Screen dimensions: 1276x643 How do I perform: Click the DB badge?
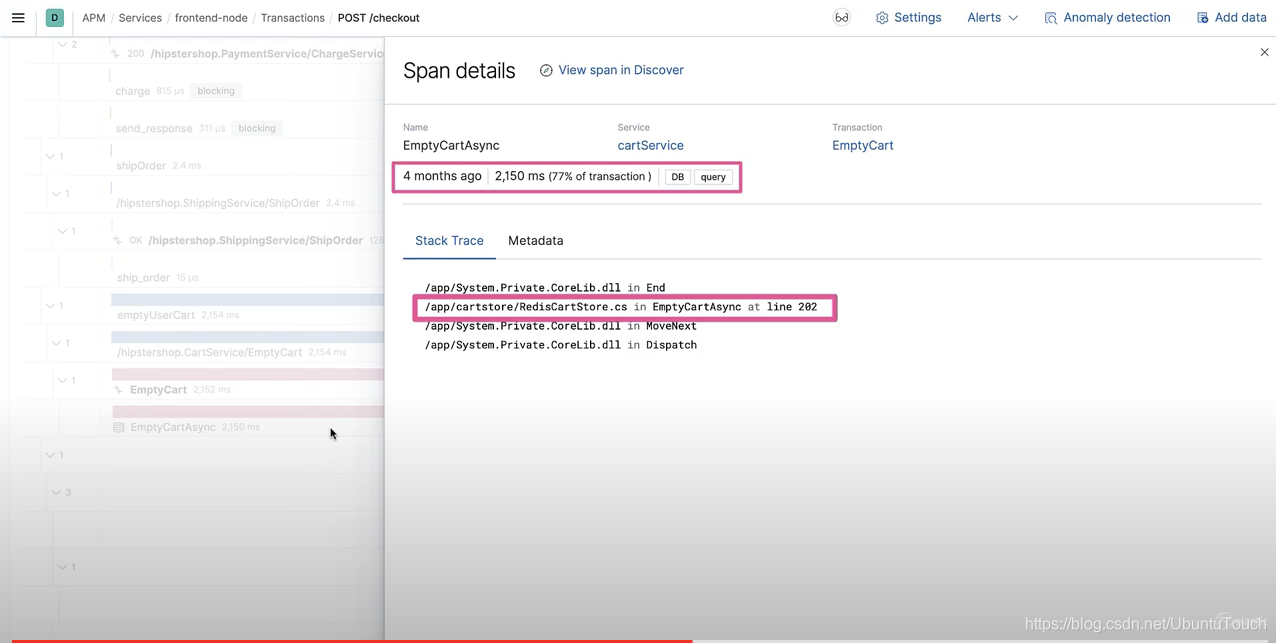(677, 177)
